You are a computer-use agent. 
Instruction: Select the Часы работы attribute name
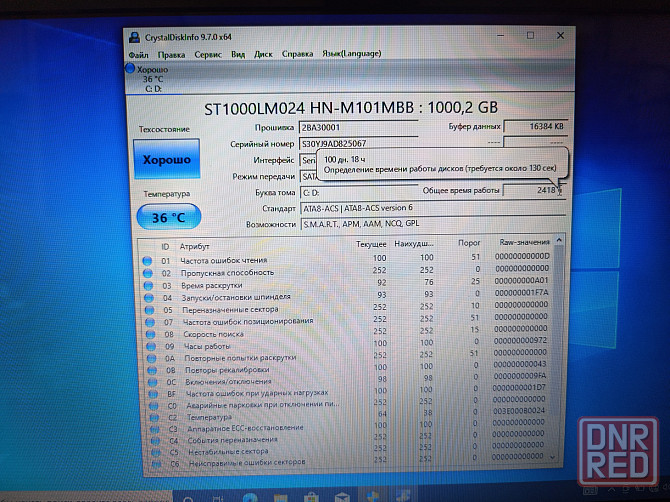207,346
